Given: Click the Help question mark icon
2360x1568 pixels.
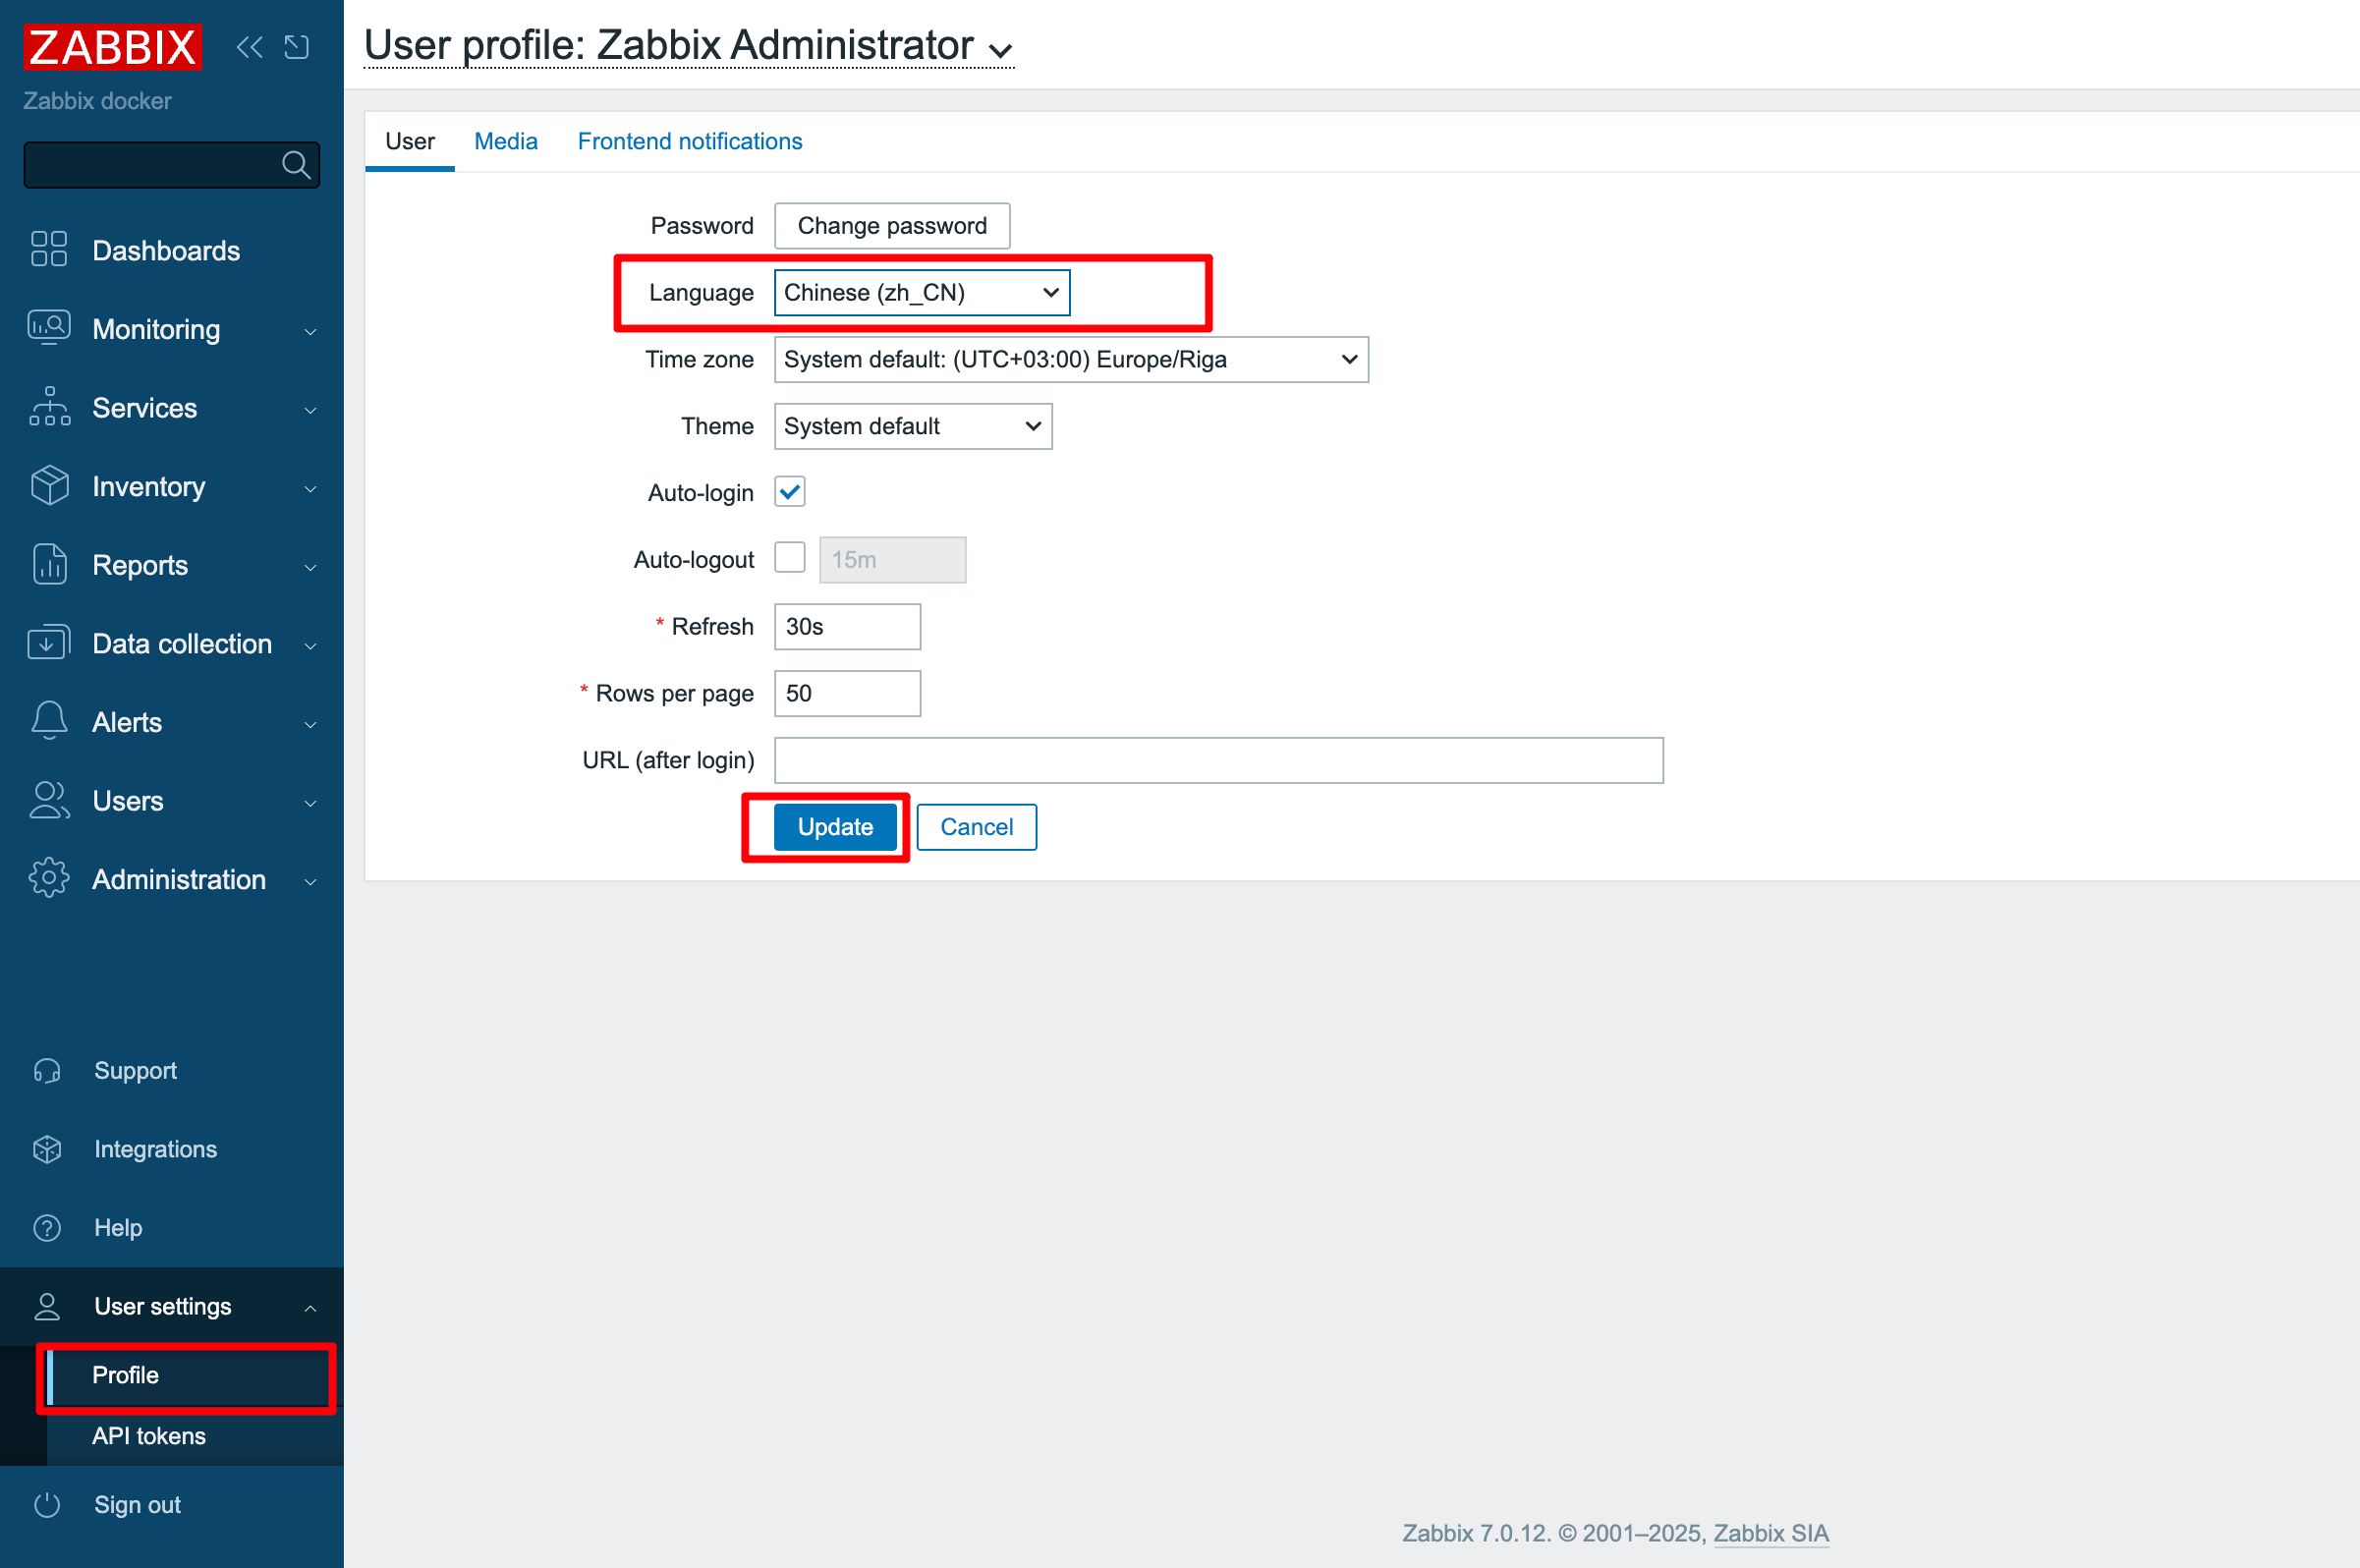Looking at the screenshot, I should click(x=47, y=1227).
